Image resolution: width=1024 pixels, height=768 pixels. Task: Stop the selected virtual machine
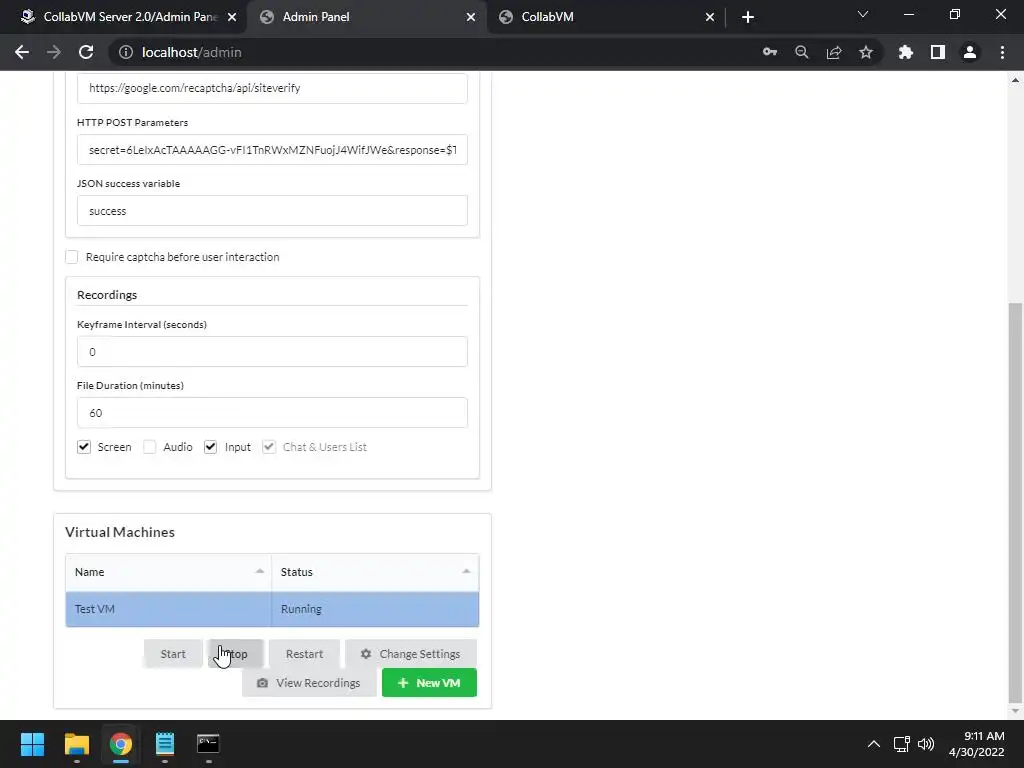click(236, 654)
